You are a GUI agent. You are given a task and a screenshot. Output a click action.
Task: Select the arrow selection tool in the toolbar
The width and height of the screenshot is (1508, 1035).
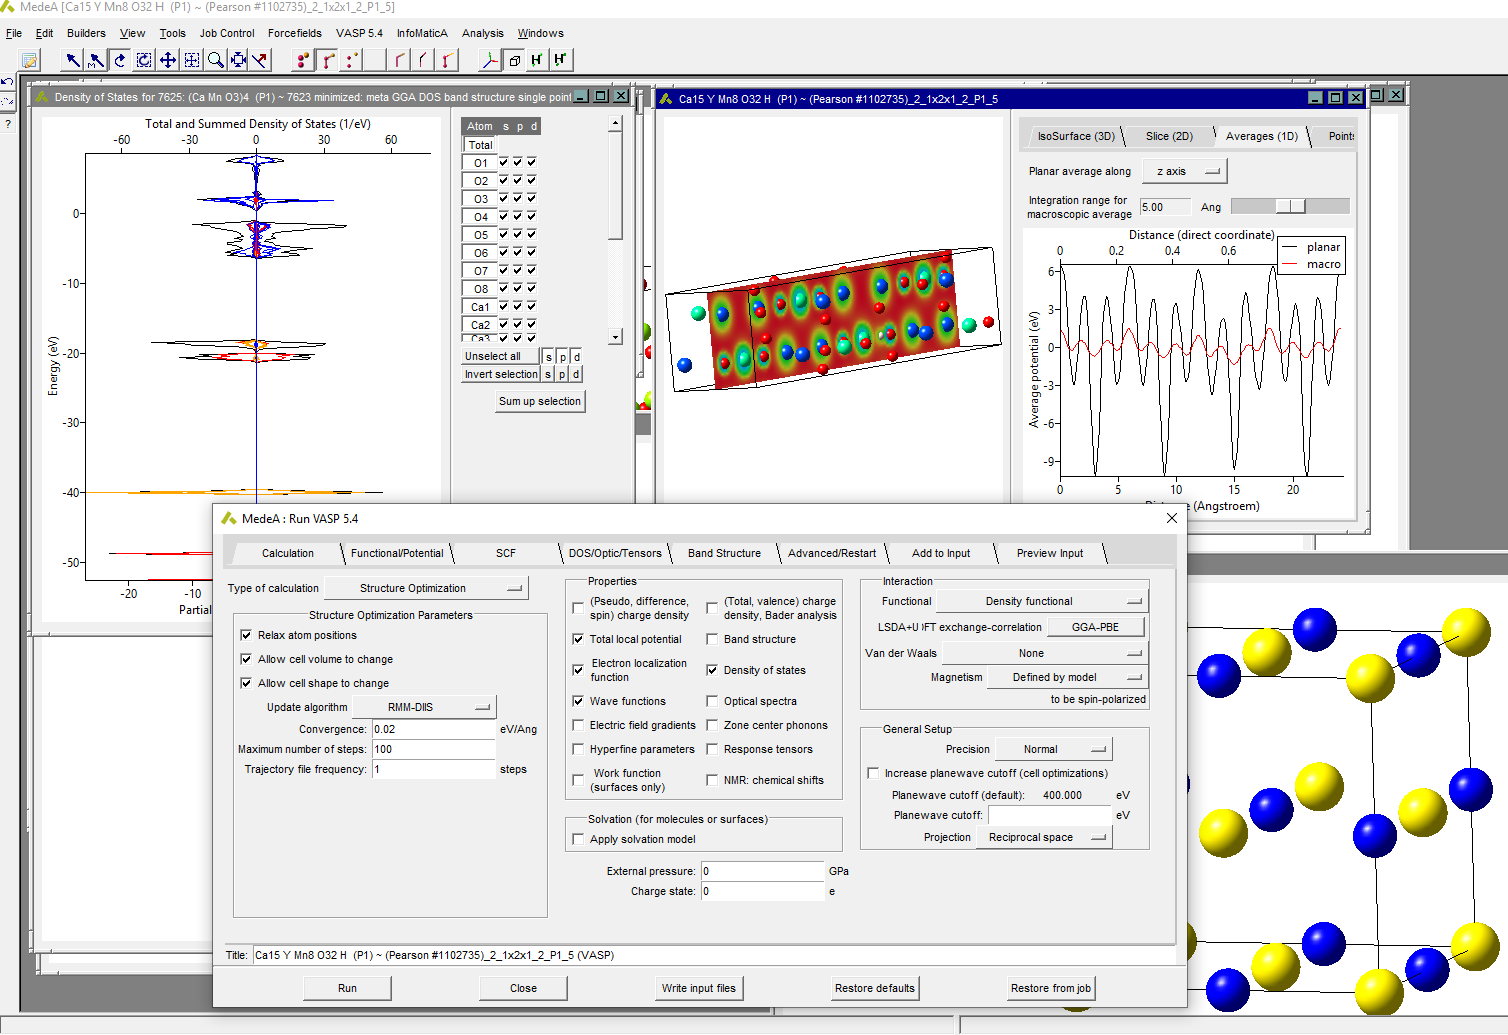click(x=72, y=60)
